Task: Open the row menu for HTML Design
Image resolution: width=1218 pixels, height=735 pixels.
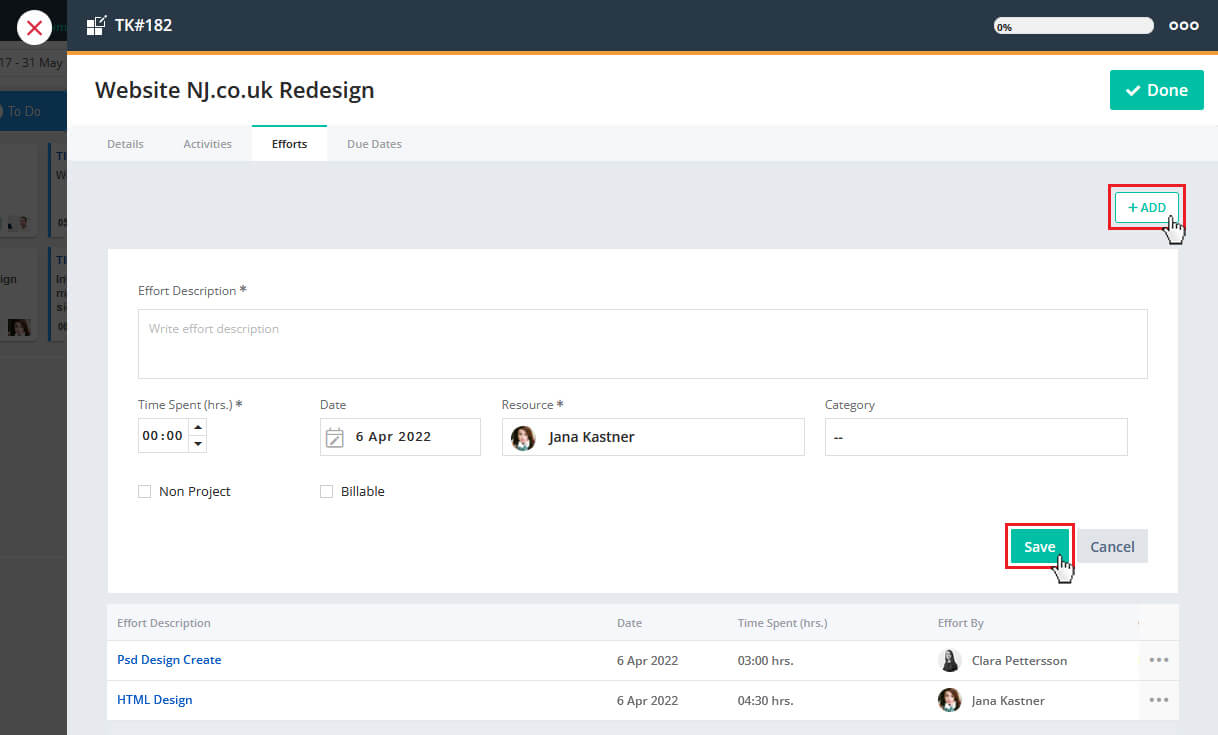Action: pos(1159,700)
